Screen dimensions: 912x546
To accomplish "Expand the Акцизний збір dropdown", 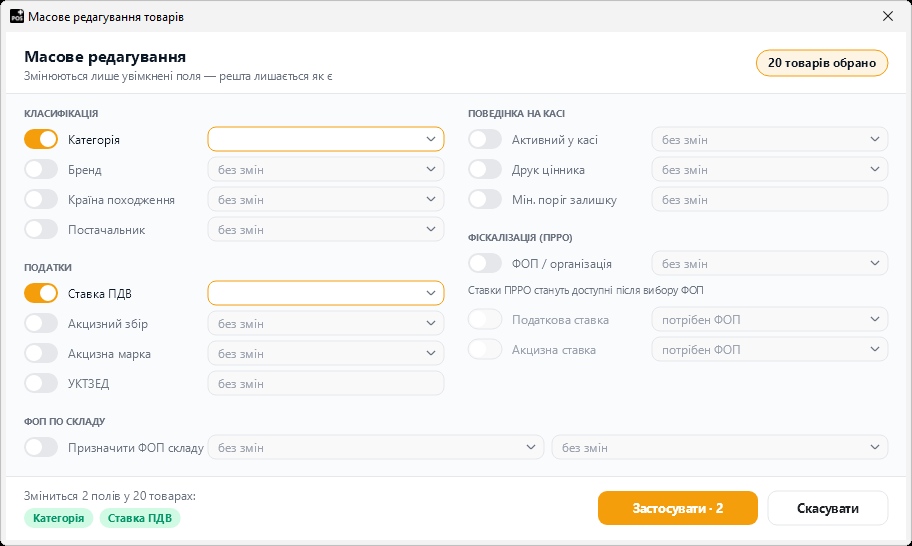I will tap(326, 323).
